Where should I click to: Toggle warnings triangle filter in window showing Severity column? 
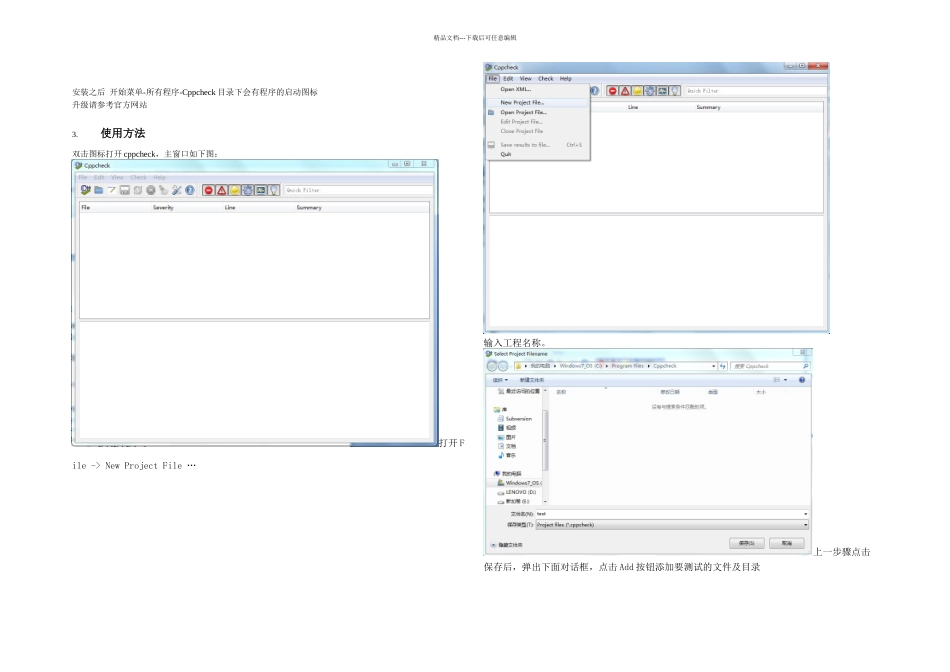tap(222, 190)
